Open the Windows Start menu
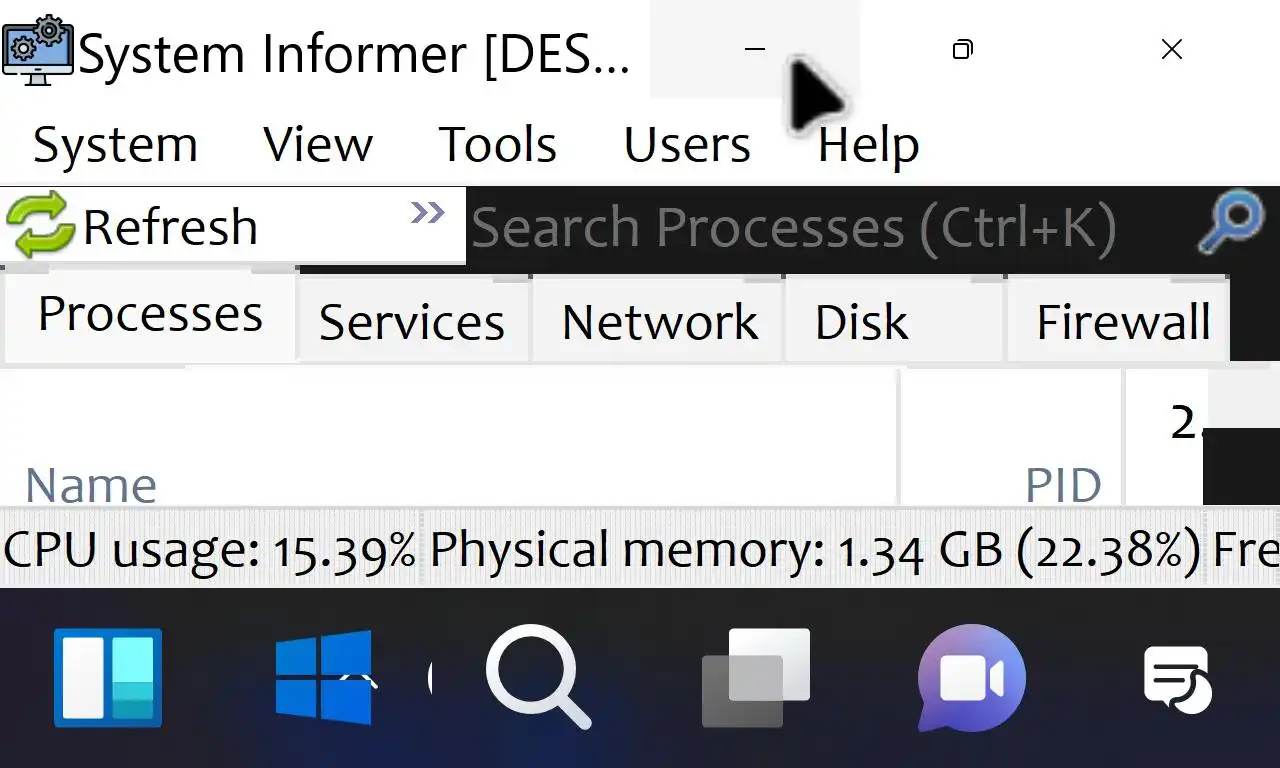This screenshot has height=768, width=1280. [323, 677]
